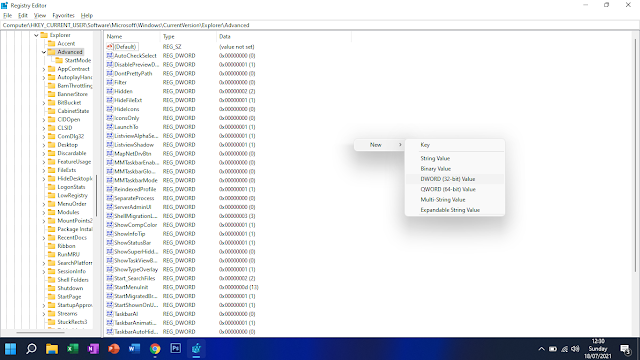
Task: Open Word from the taskbar
Action: click(134, 349)
